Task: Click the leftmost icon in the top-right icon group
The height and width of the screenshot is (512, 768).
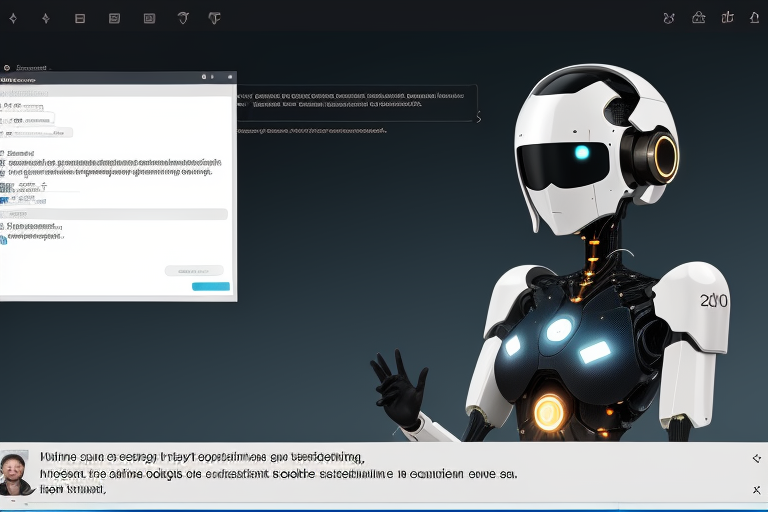Action: coord(670,18)
